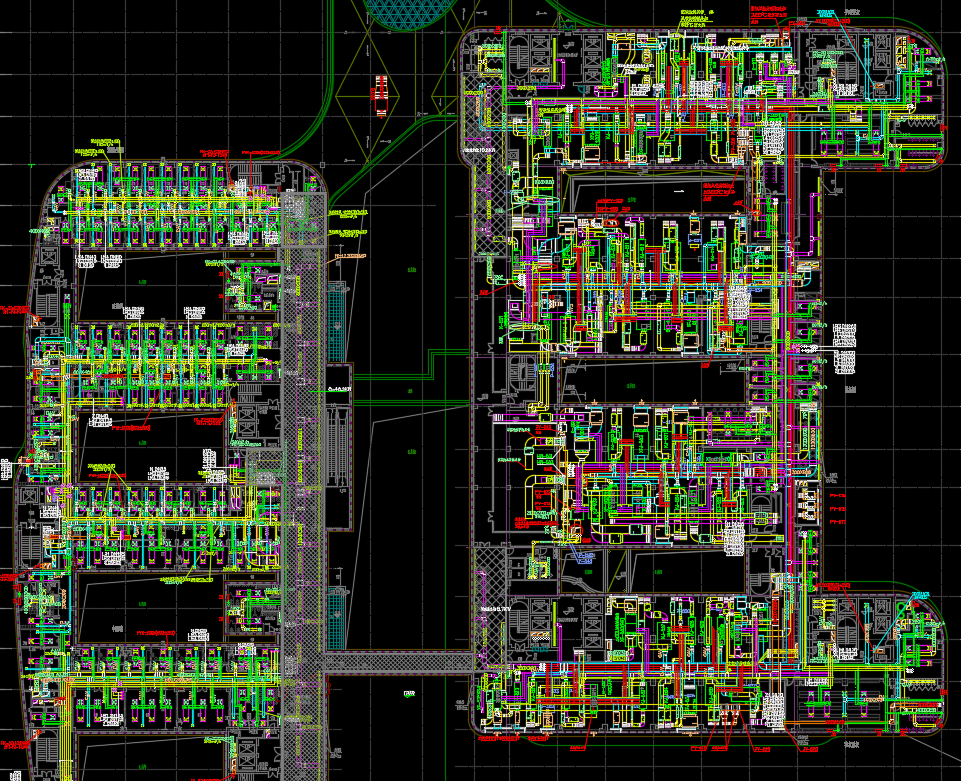Image resolution: width=961 pixels, height=781 pixels.
Task: Select the small green marker left of left building
Action: coord(32,162)
